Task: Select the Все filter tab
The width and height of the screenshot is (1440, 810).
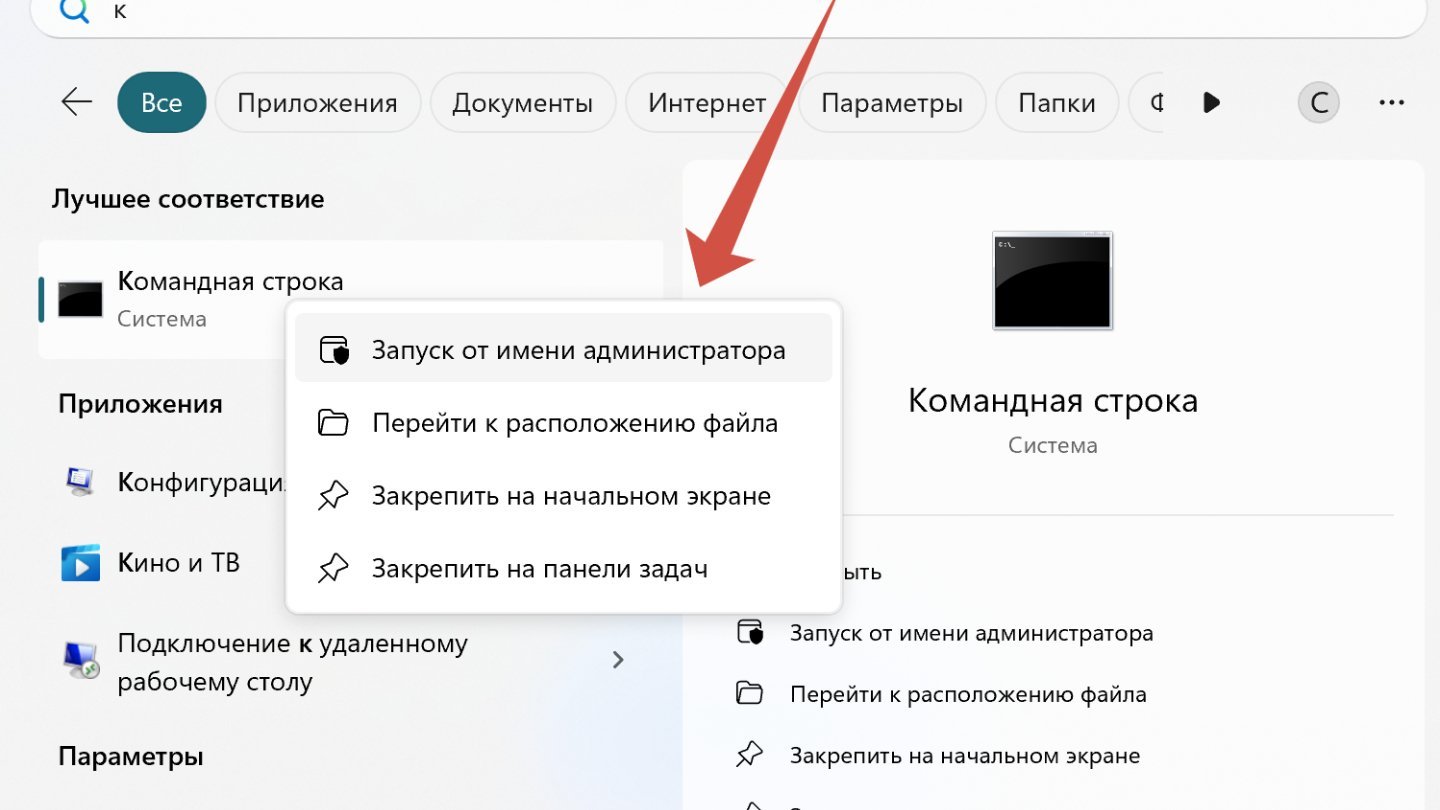Action: (162, 103)
